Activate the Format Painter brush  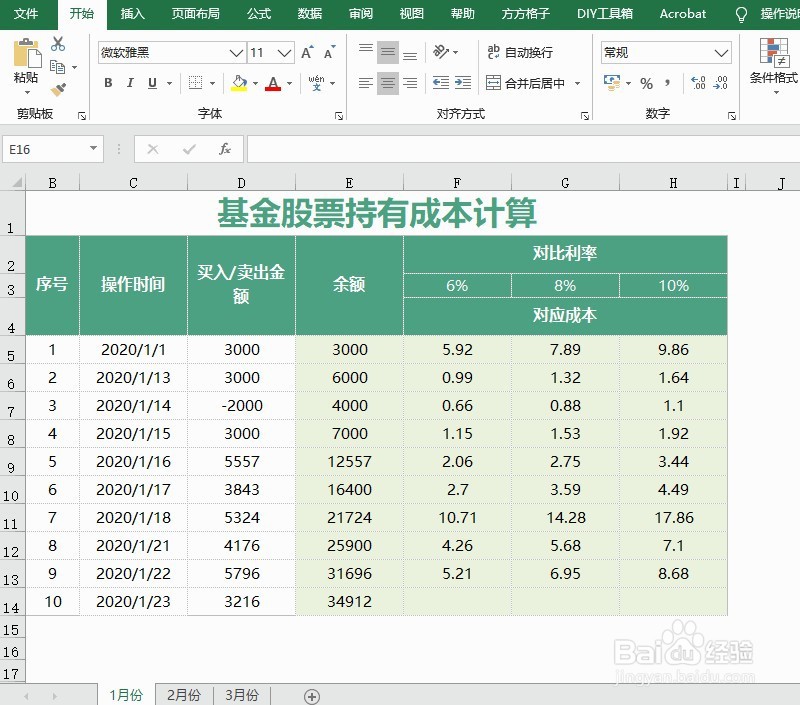point(57,87)
